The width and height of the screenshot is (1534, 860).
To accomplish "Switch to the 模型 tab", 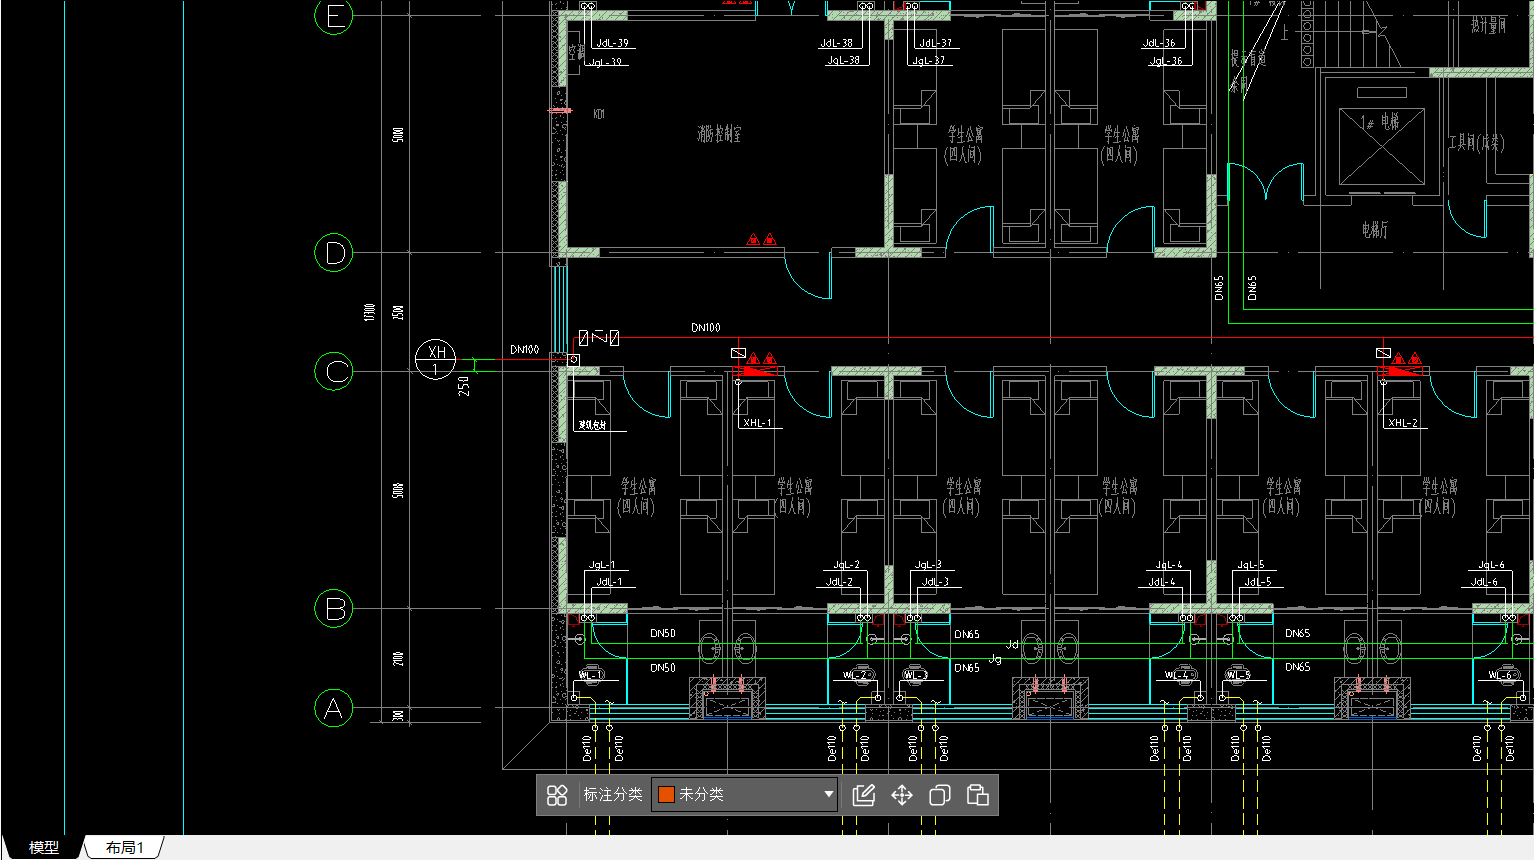I will (x=43, y=847).
